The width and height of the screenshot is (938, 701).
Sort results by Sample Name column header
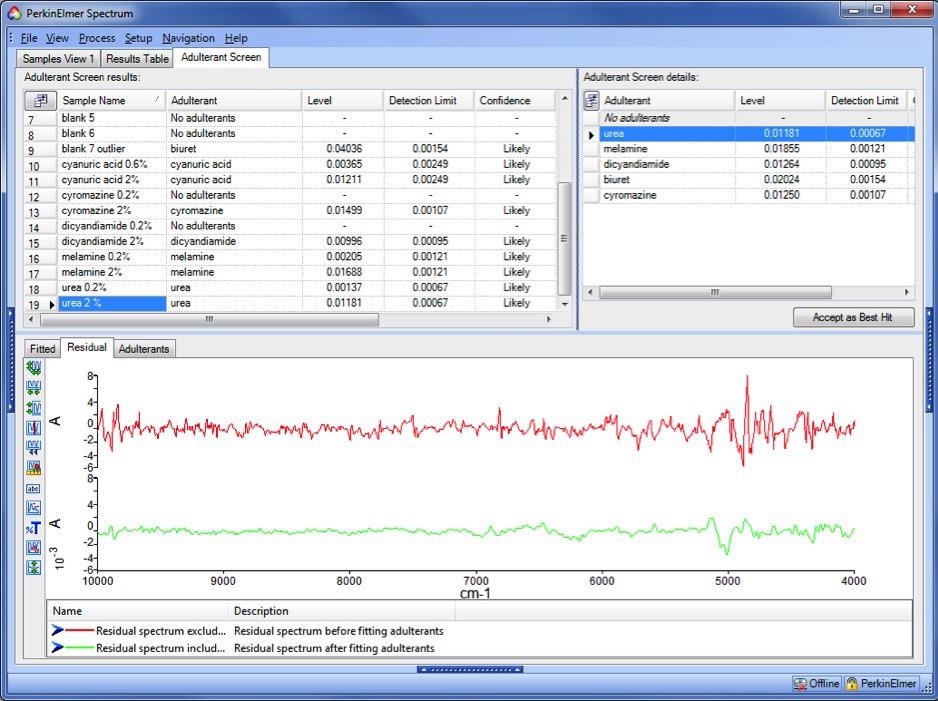click(111, 100)
